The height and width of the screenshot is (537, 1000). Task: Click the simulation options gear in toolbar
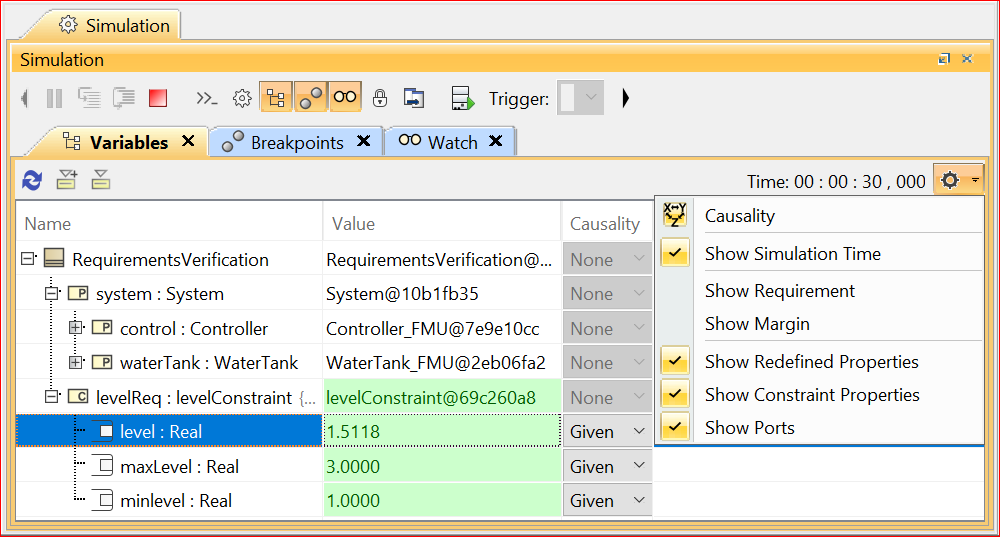(241, 98)
